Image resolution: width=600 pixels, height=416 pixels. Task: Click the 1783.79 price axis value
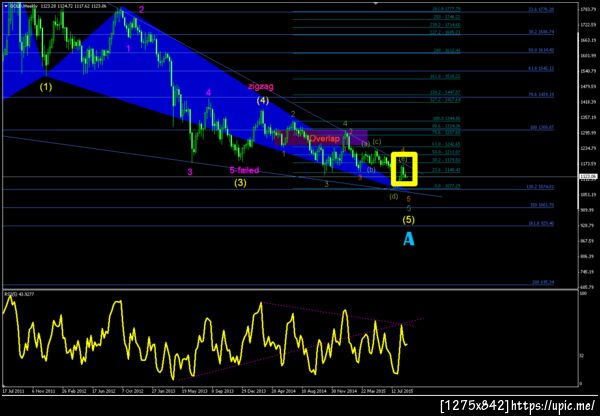[x=588, y=9]
